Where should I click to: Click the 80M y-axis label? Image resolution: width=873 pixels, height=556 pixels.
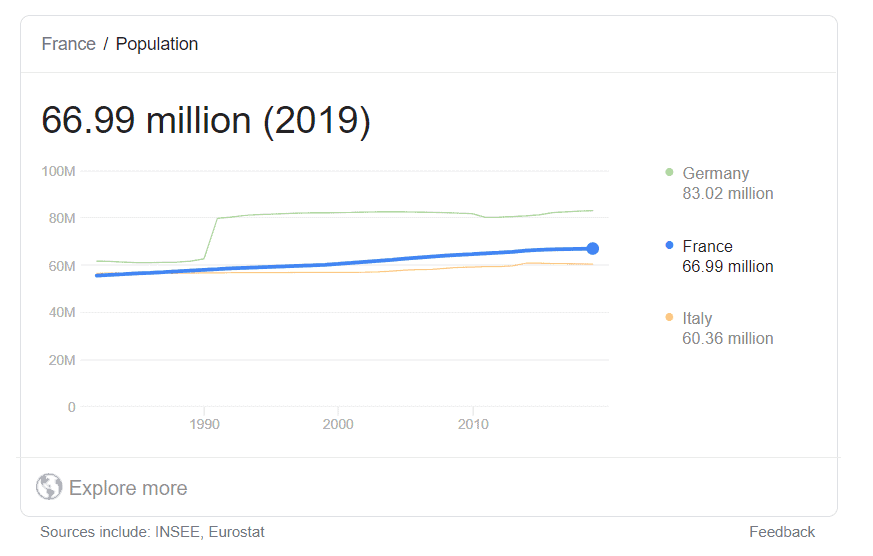(62, 218)
